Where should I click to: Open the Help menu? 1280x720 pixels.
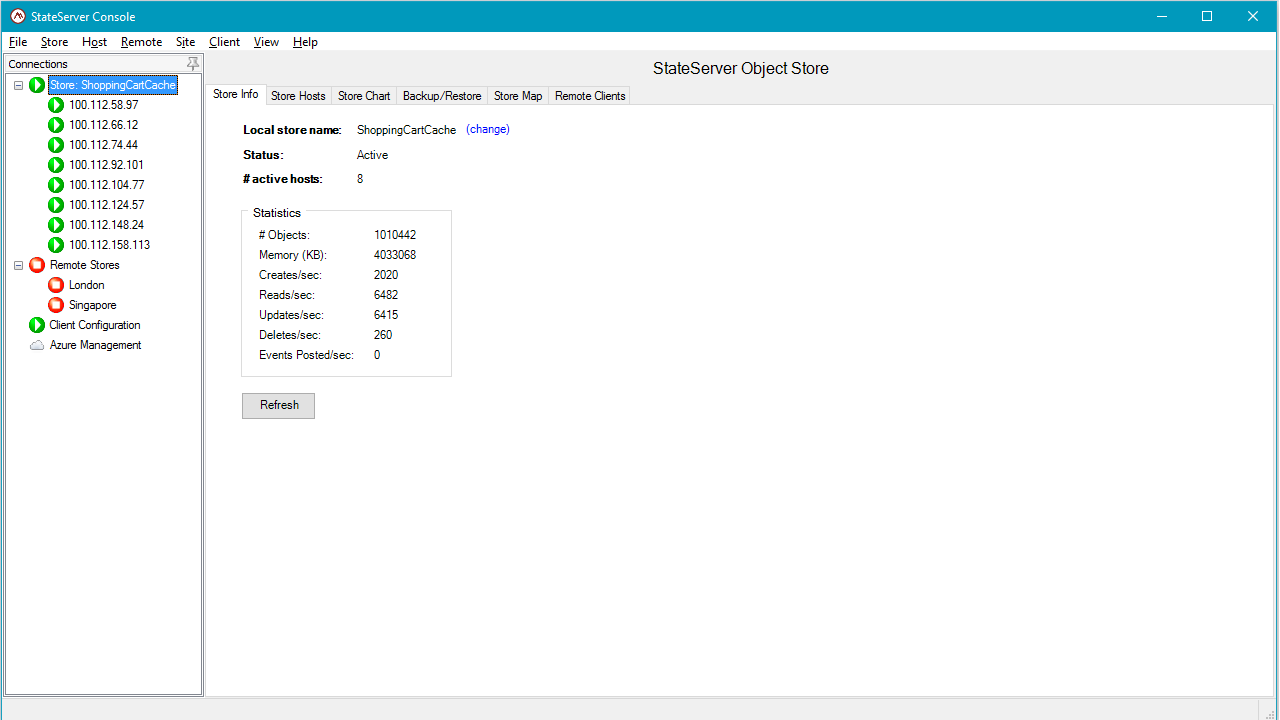click(x=305, y=42)
